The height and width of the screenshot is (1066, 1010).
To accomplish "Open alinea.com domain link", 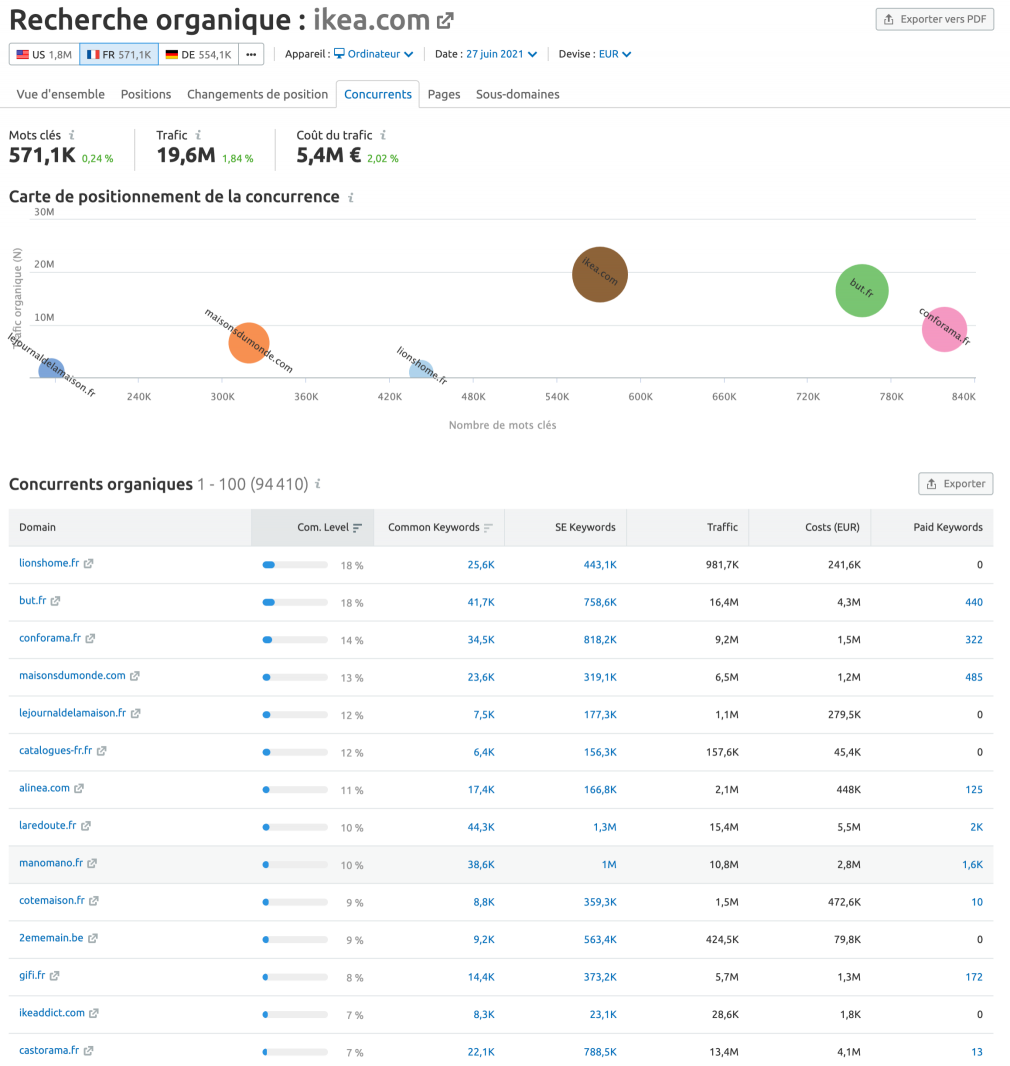I will click(x=44, y=788).
